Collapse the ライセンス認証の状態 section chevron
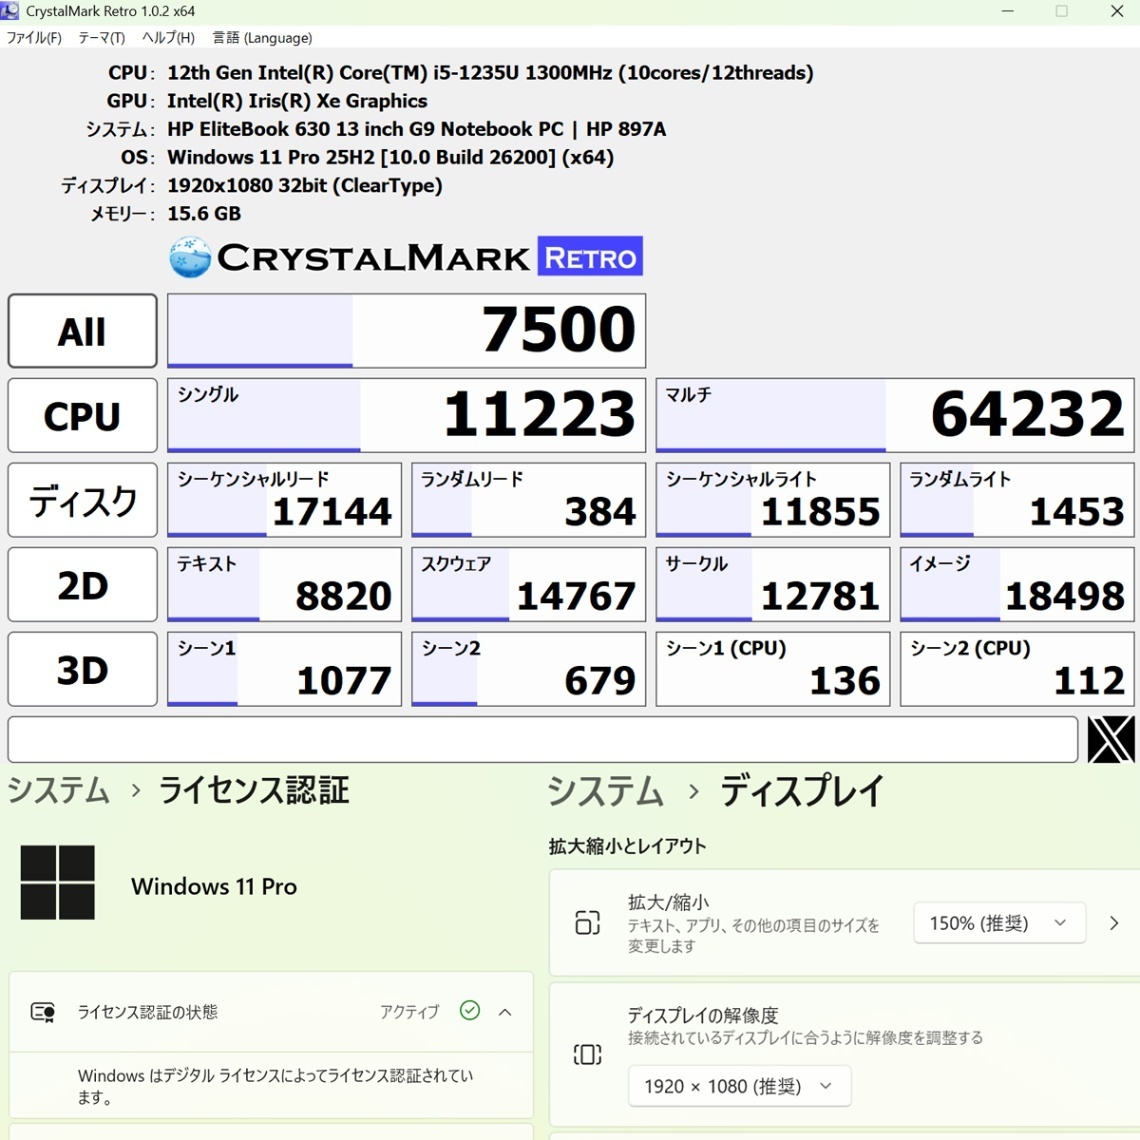1140x1140 pixels. click(x=505, y=1012)
